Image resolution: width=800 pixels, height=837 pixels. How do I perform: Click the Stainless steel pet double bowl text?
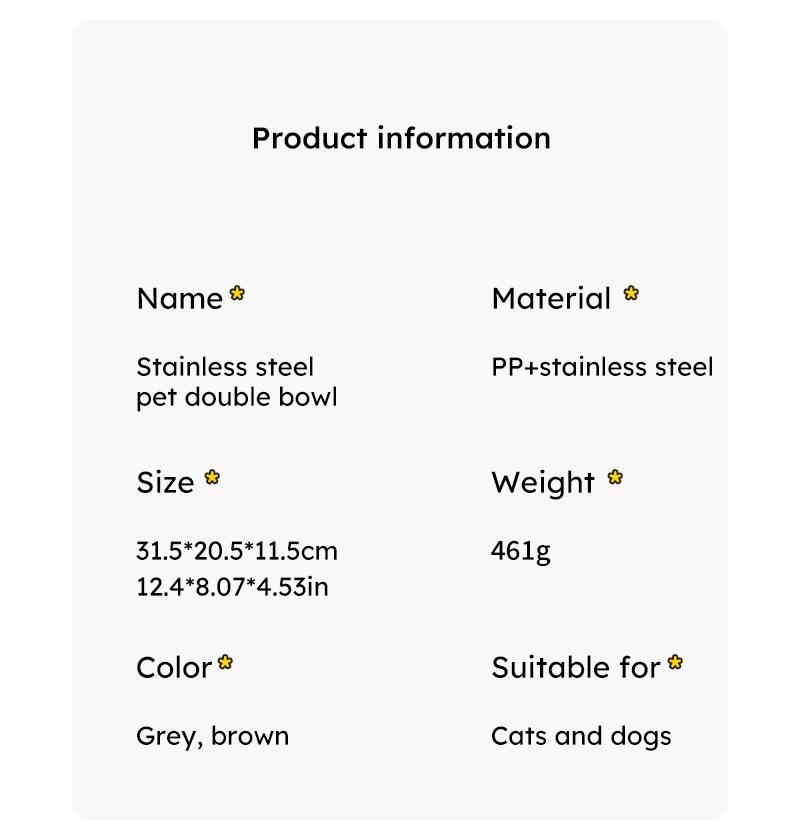click(x=236, y=382)
